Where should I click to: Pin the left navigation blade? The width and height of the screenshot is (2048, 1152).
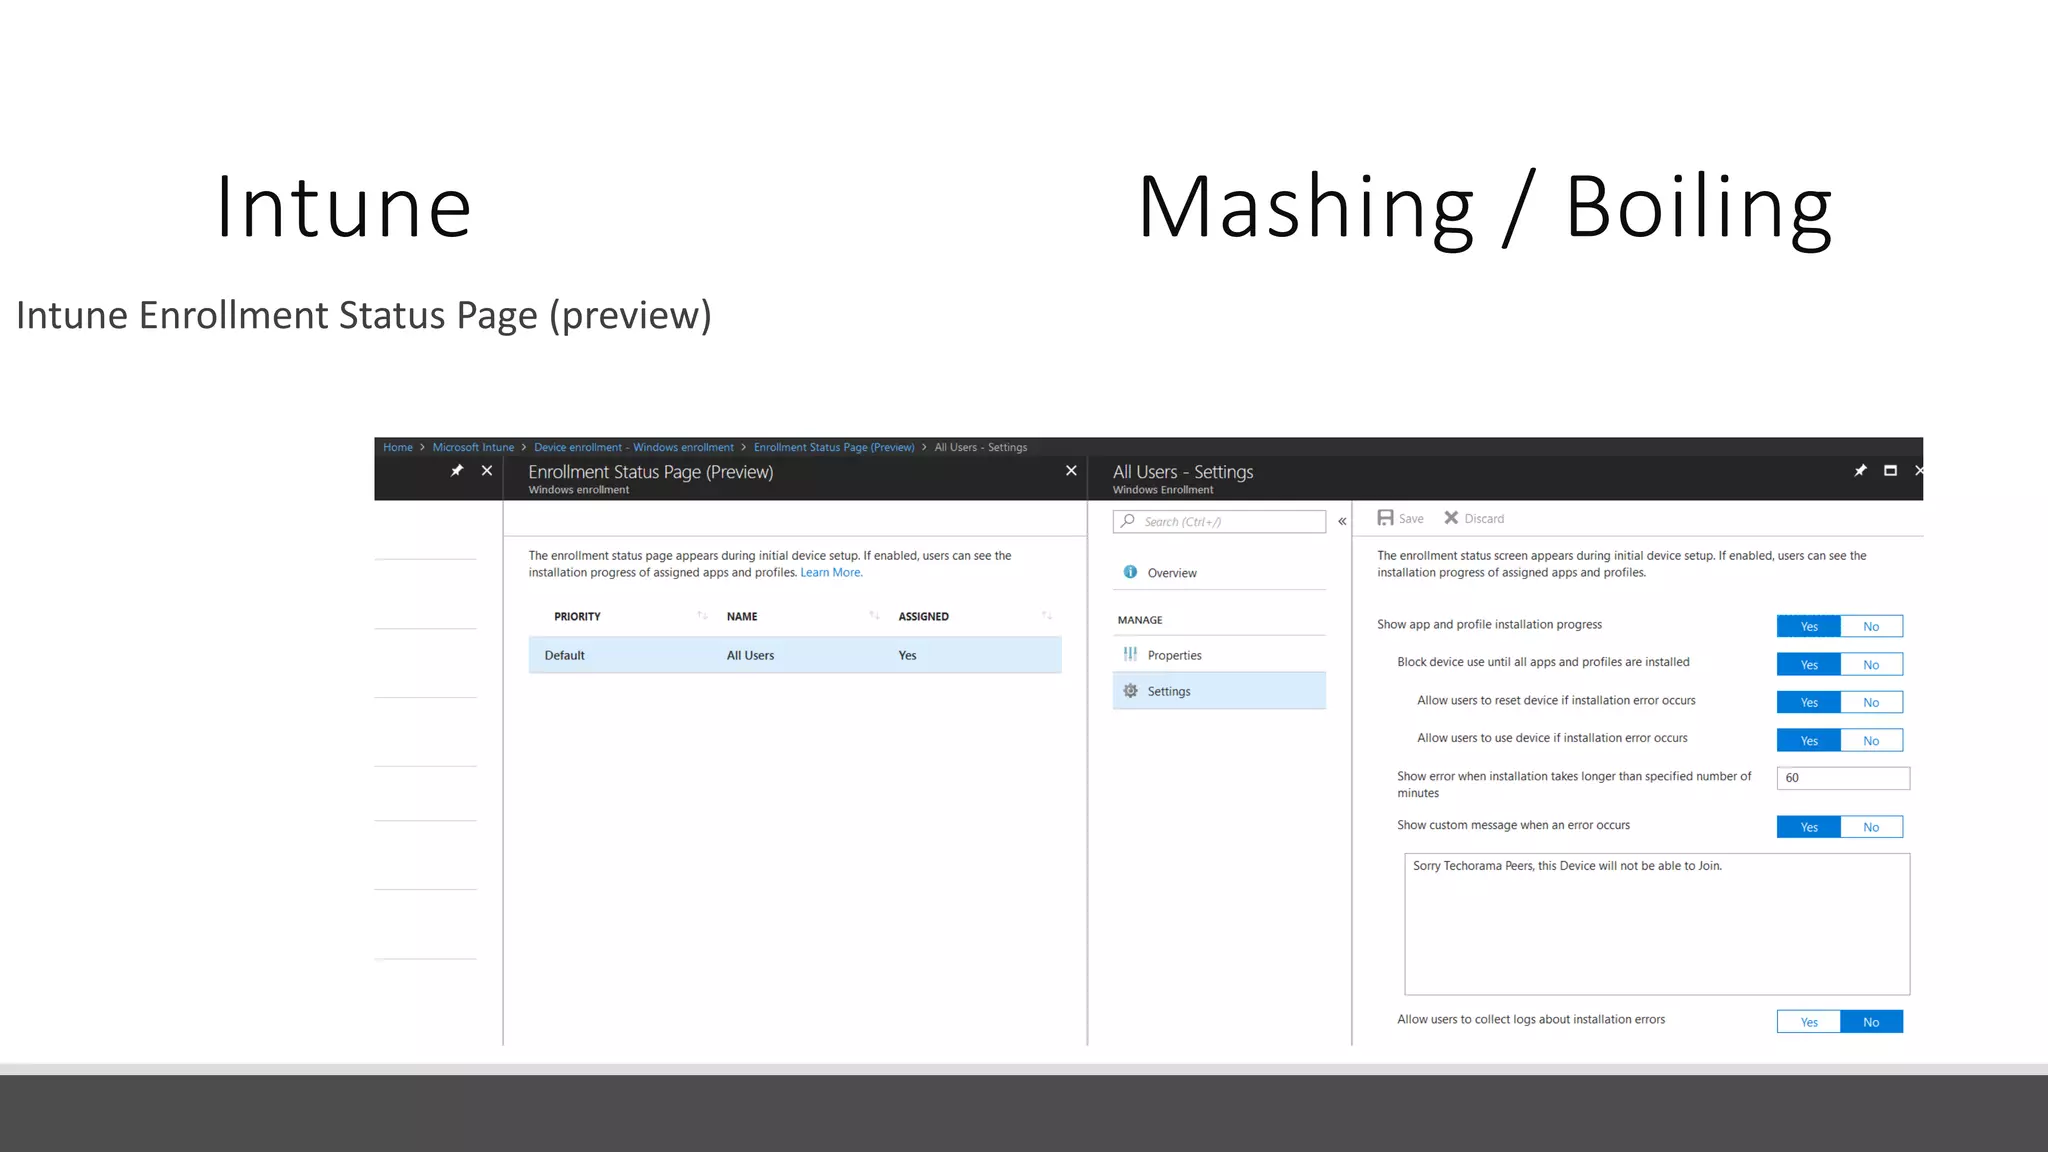(457, 470)
